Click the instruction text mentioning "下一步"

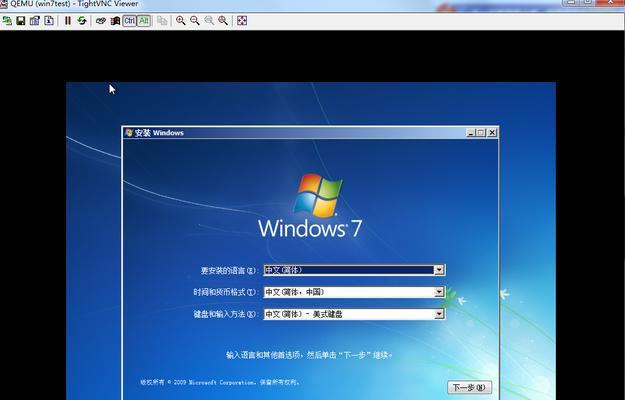(x=309, y=355)
